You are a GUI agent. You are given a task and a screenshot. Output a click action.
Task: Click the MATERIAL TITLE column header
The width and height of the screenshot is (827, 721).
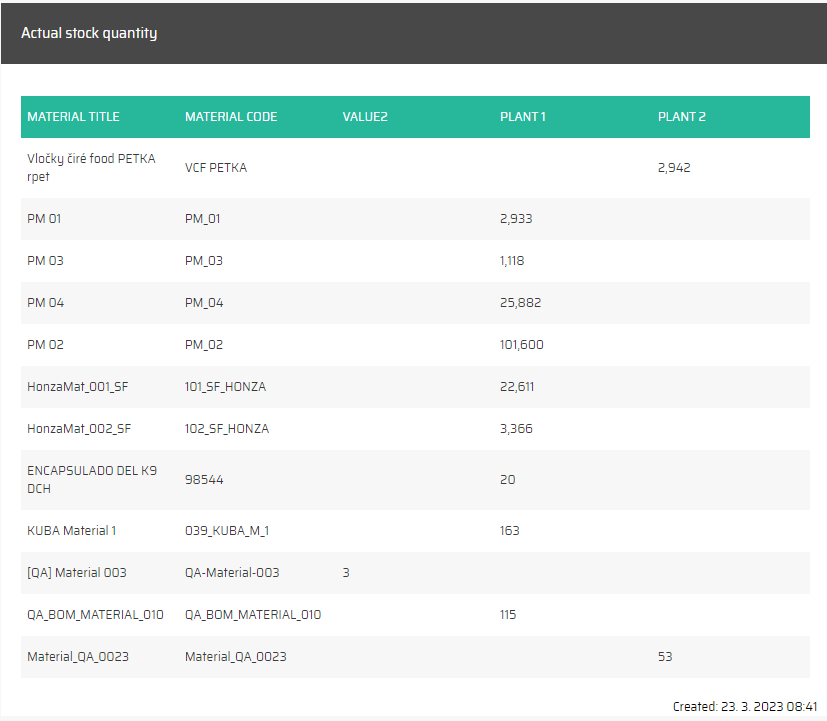tap(73, 117)
